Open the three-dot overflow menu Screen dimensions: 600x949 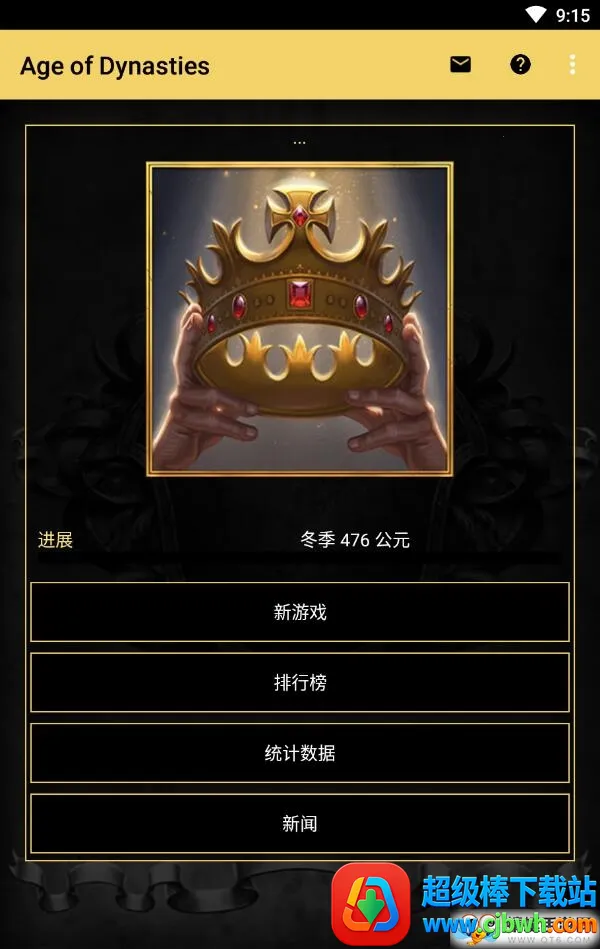(x=572, y=65)
